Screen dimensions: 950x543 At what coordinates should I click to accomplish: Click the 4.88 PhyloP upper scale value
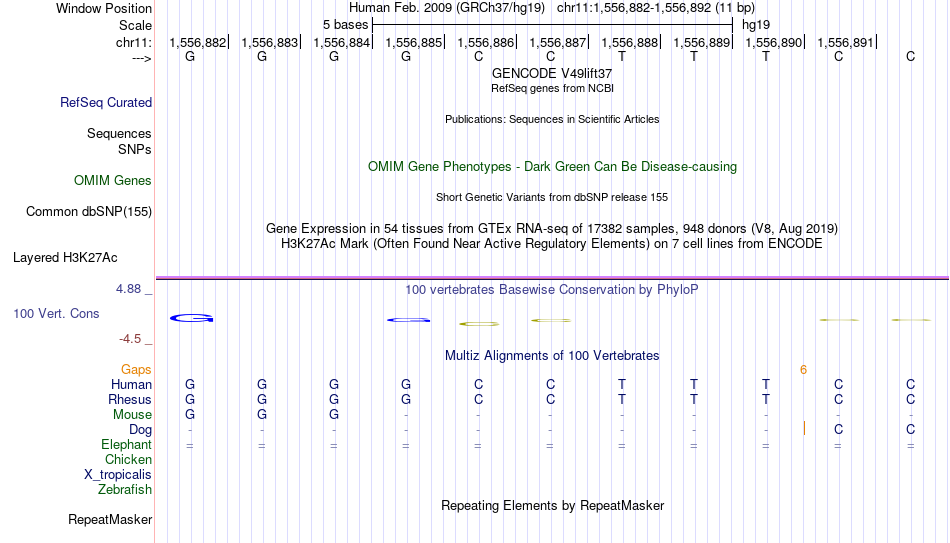pos(128,289)
